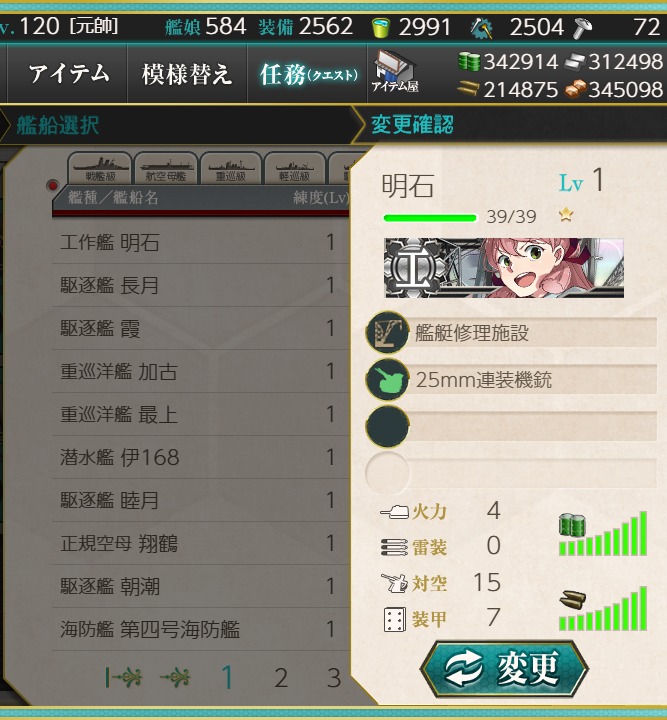
Task: Select the 戦艦級 ship type filter tab
Action: tap(101, 169)
